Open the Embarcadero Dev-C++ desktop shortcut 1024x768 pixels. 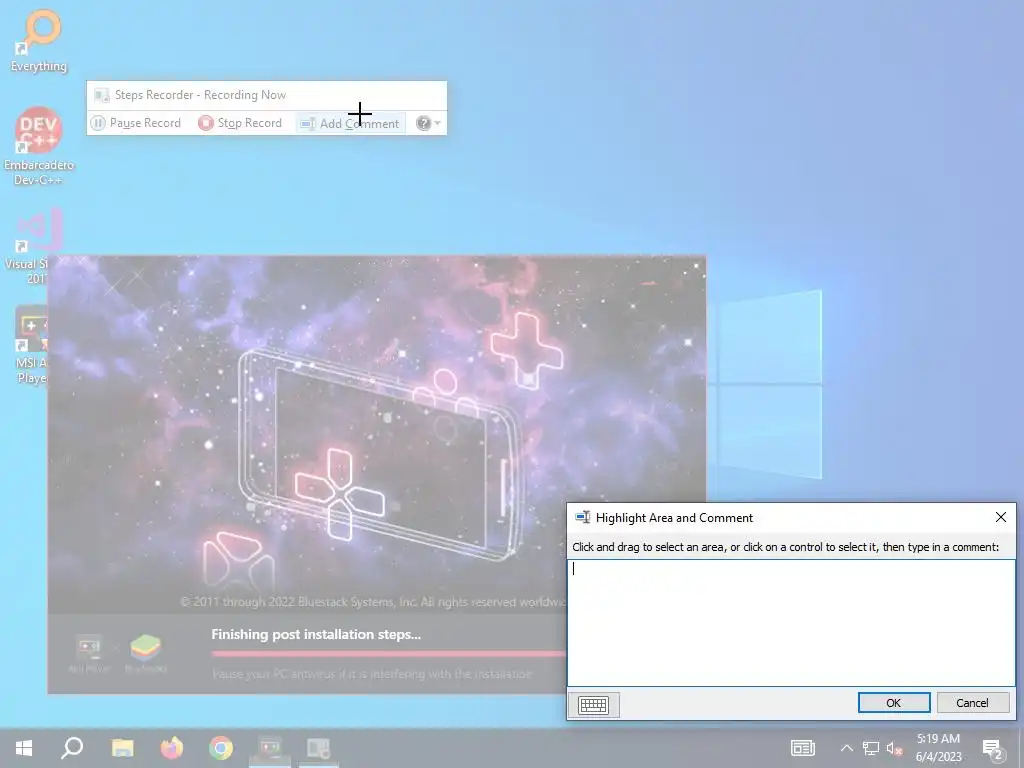pos(39,146)
